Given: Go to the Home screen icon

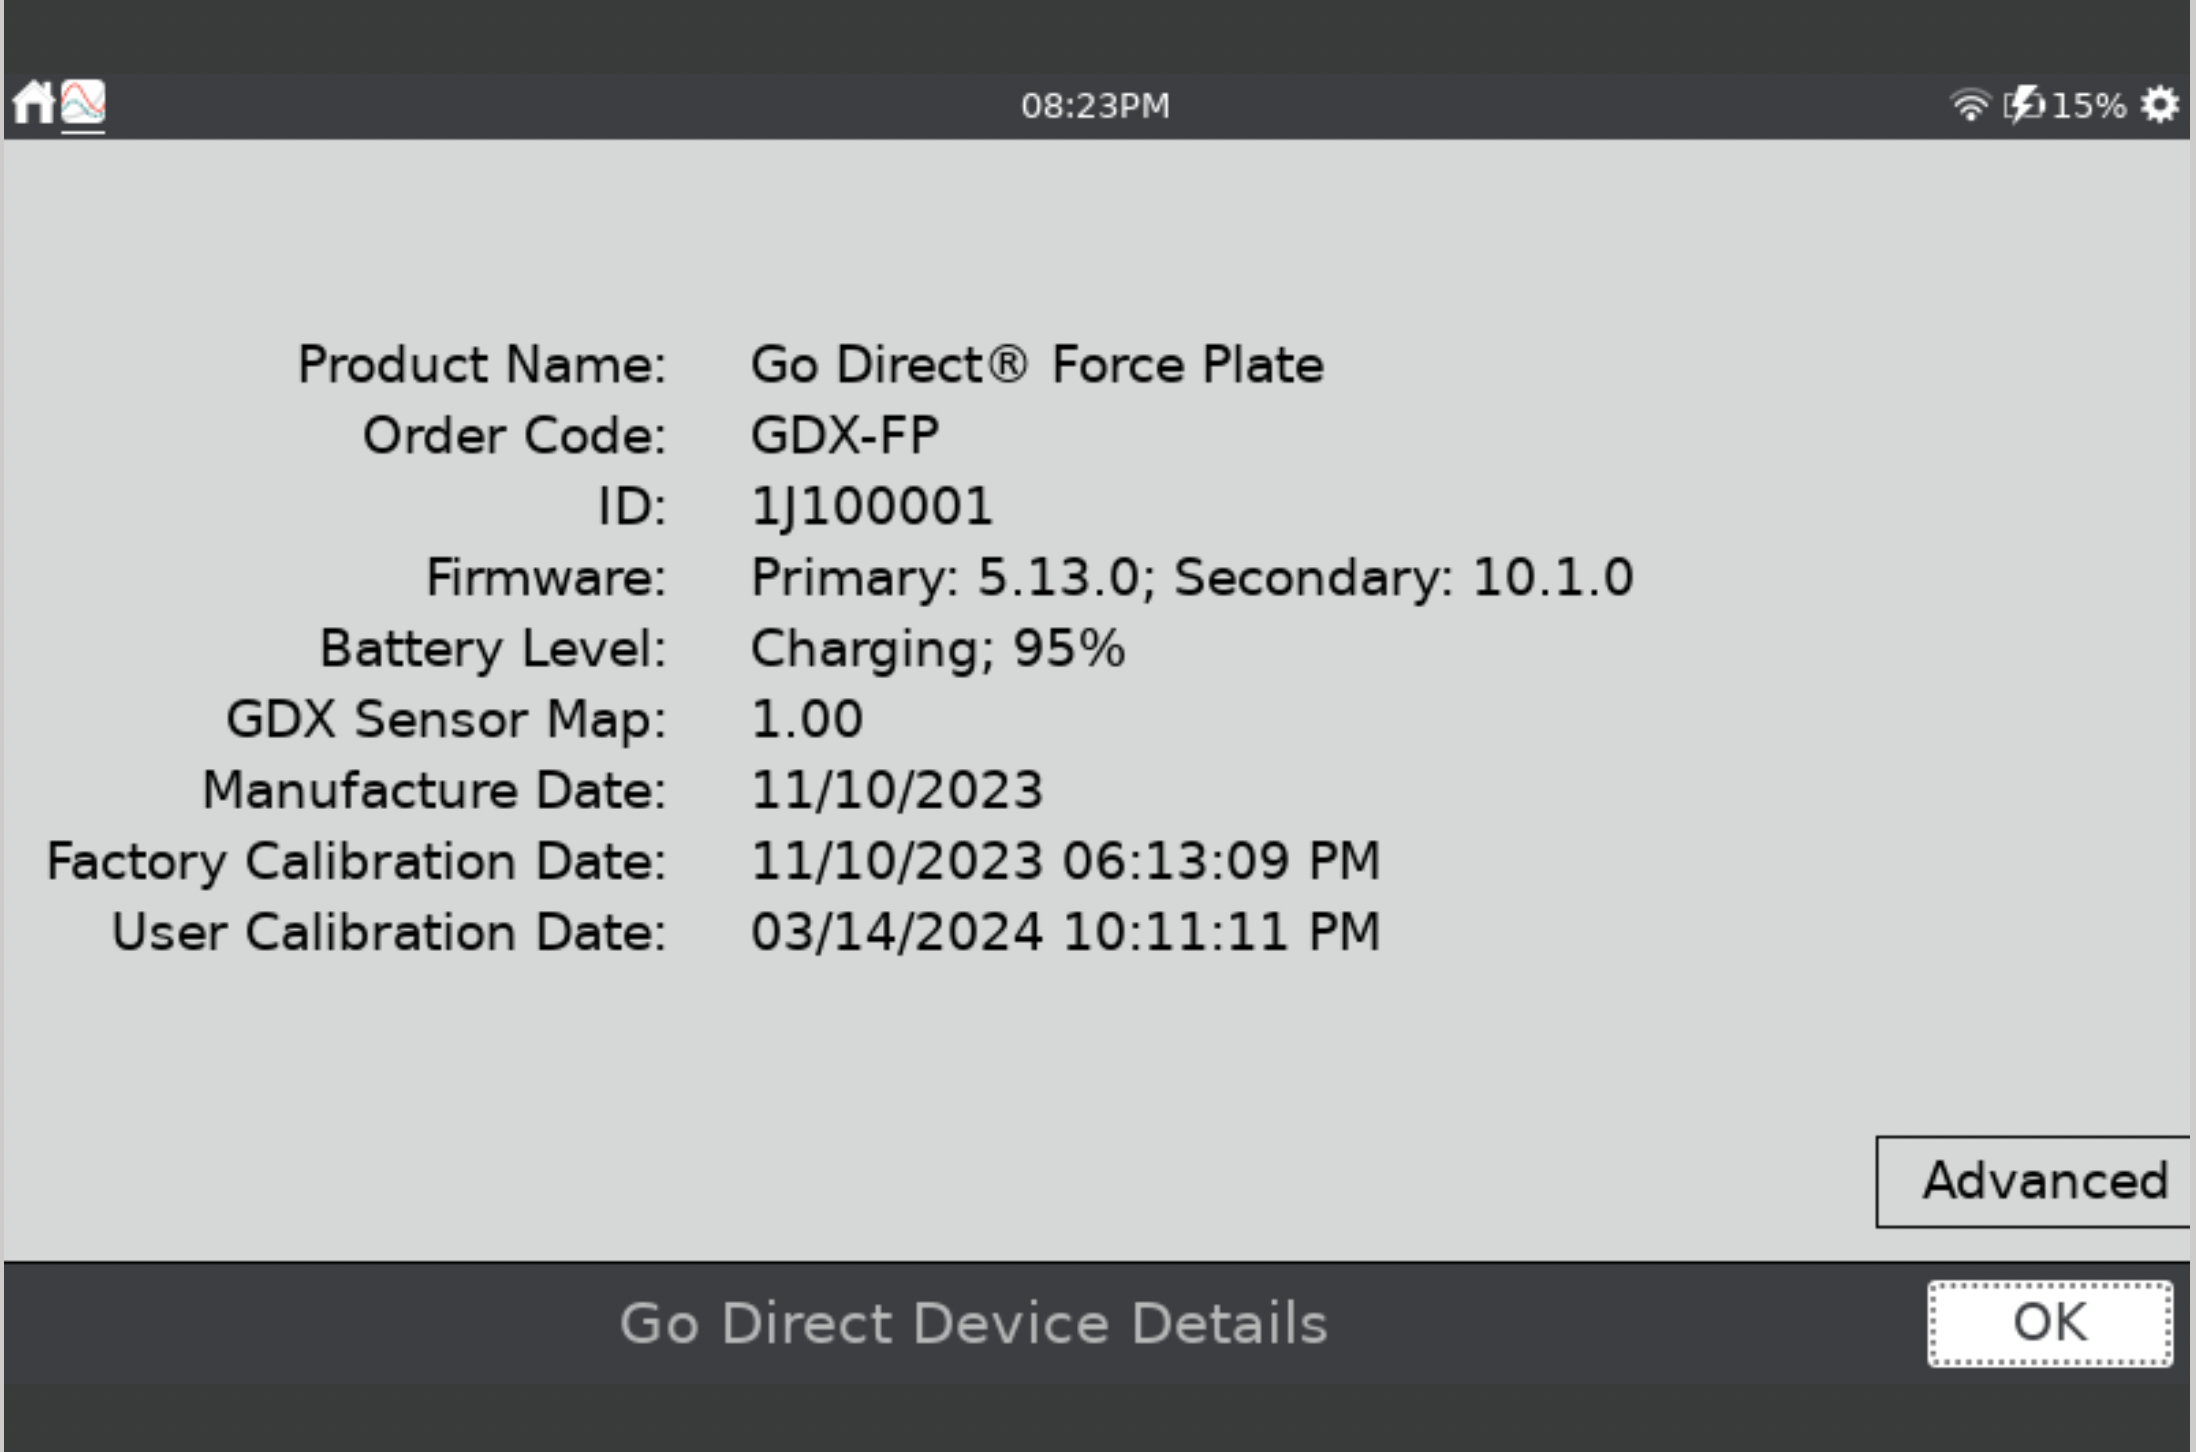Looking at the screenshot, I should (x=33, y=103).
